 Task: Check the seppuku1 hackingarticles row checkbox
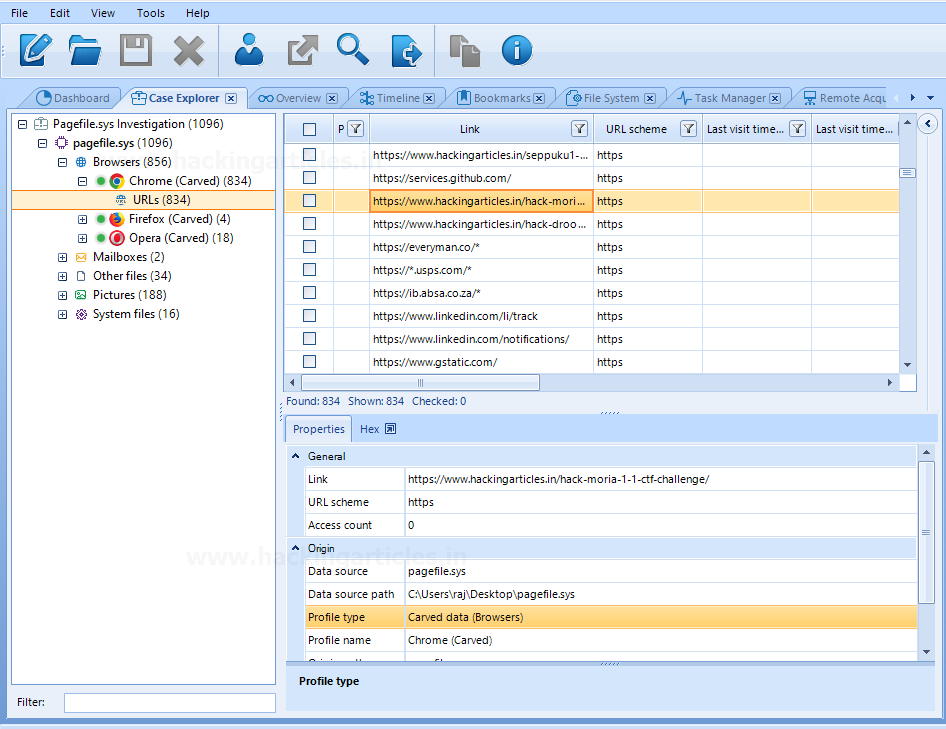(310, 154)
